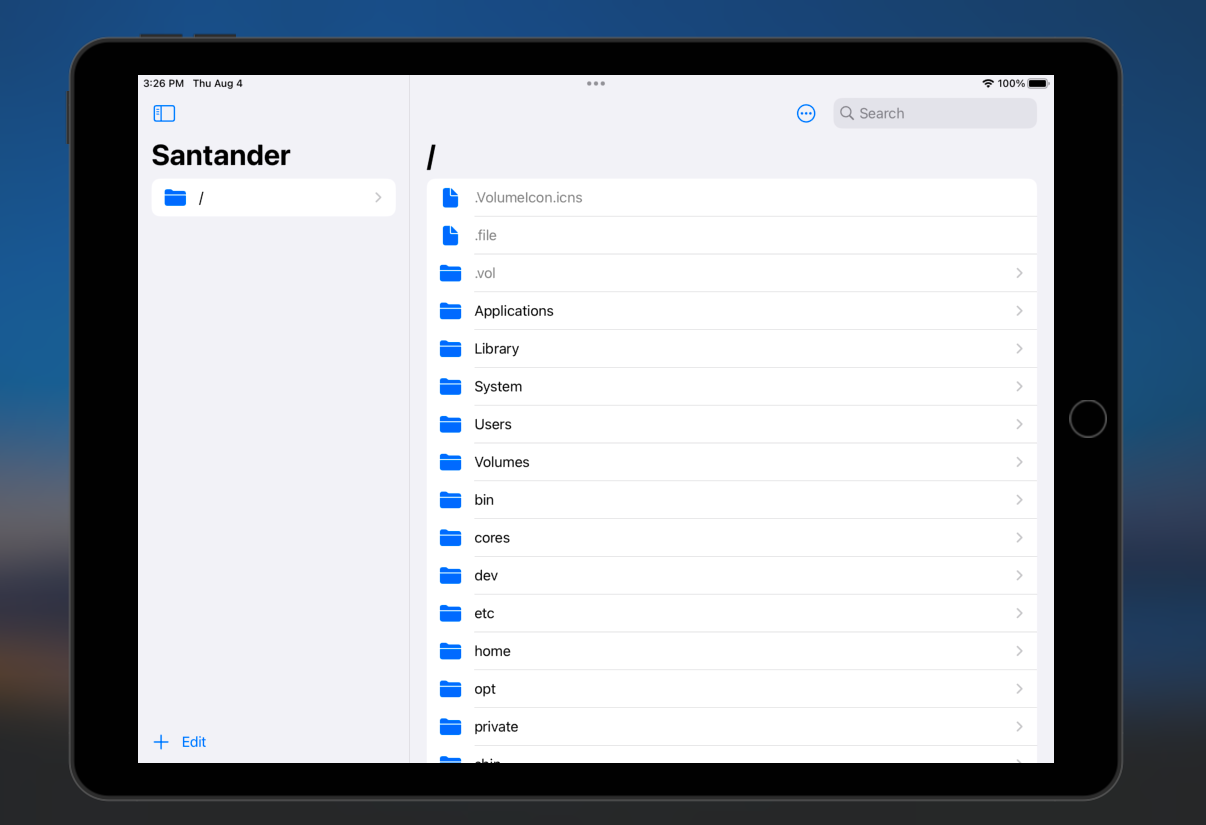Click the opt folder icon
1206x825 pixels.
click(451, 689)
